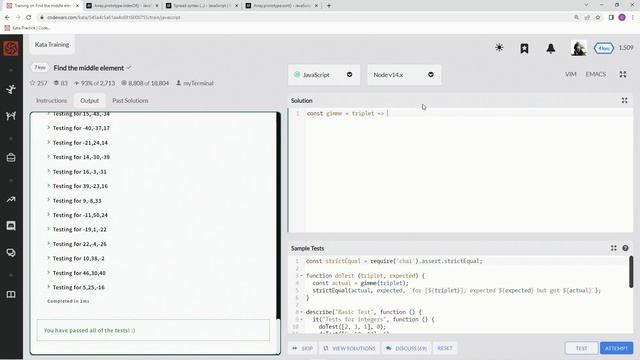Screen dimensions: 640x360
Task: Expand test result for -11,50,24
Action: tap(78, 215)
